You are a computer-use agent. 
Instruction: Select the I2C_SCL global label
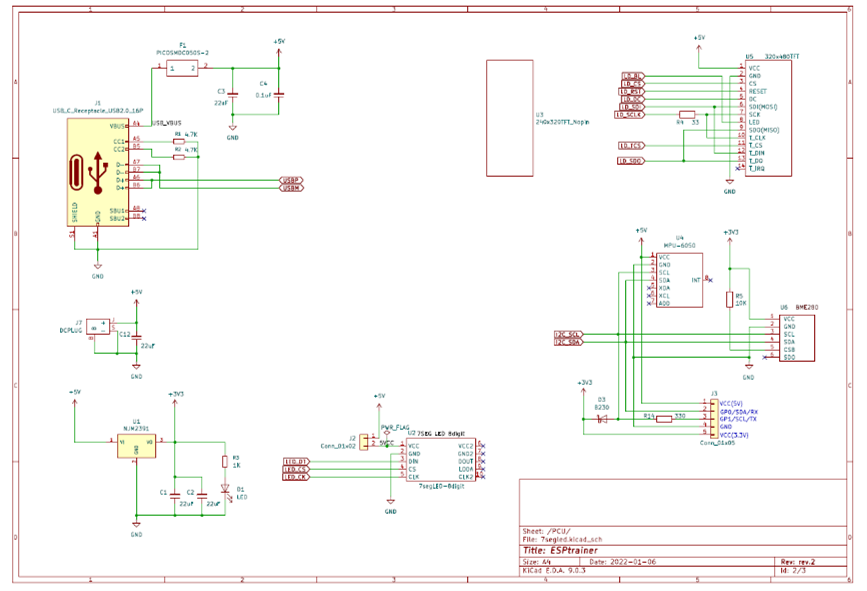(567, 334)
